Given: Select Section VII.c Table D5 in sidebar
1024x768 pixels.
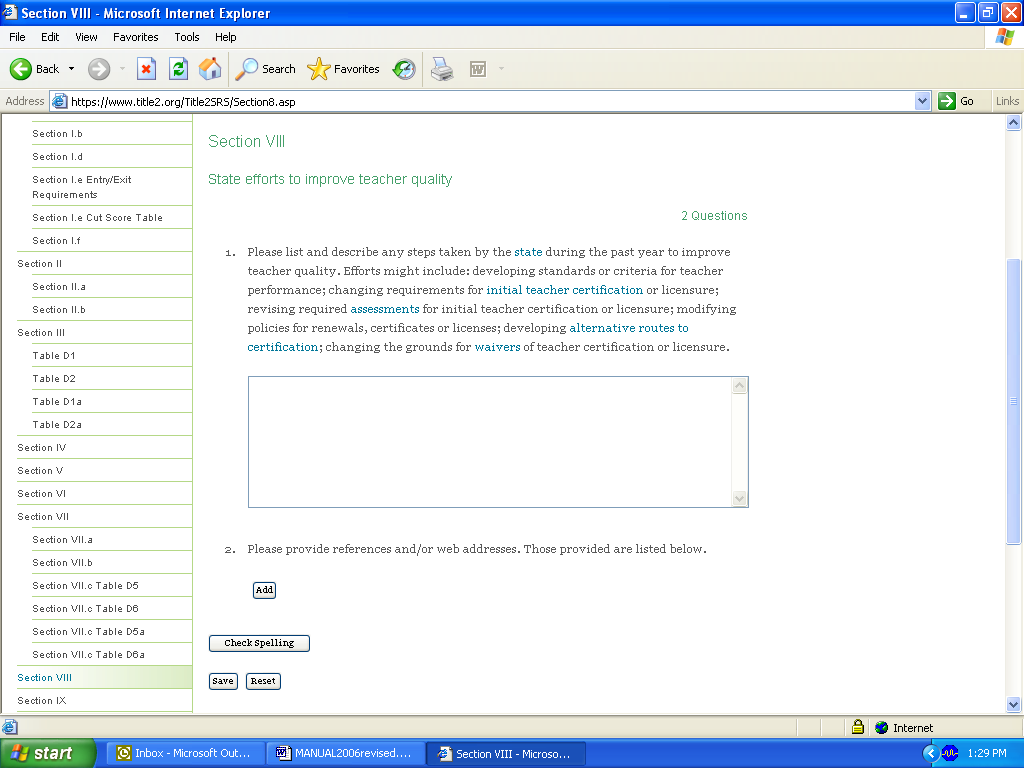Looking at the screenshot, I should (85, 586).
